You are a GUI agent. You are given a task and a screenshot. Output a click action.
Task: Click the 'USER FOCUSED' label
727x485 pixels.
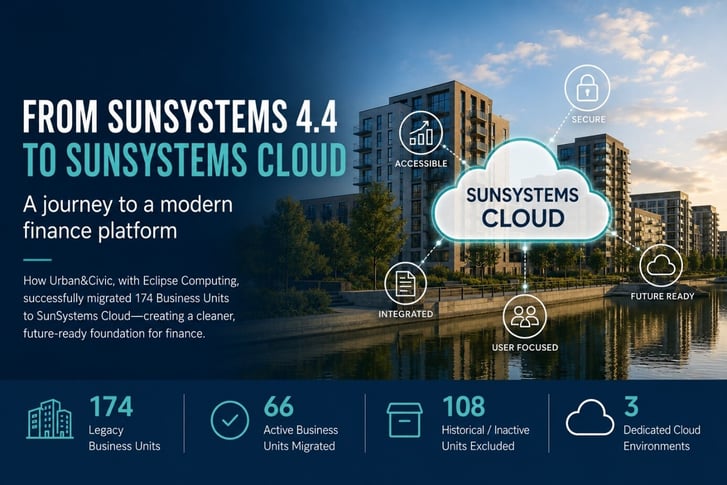[525, 347]
